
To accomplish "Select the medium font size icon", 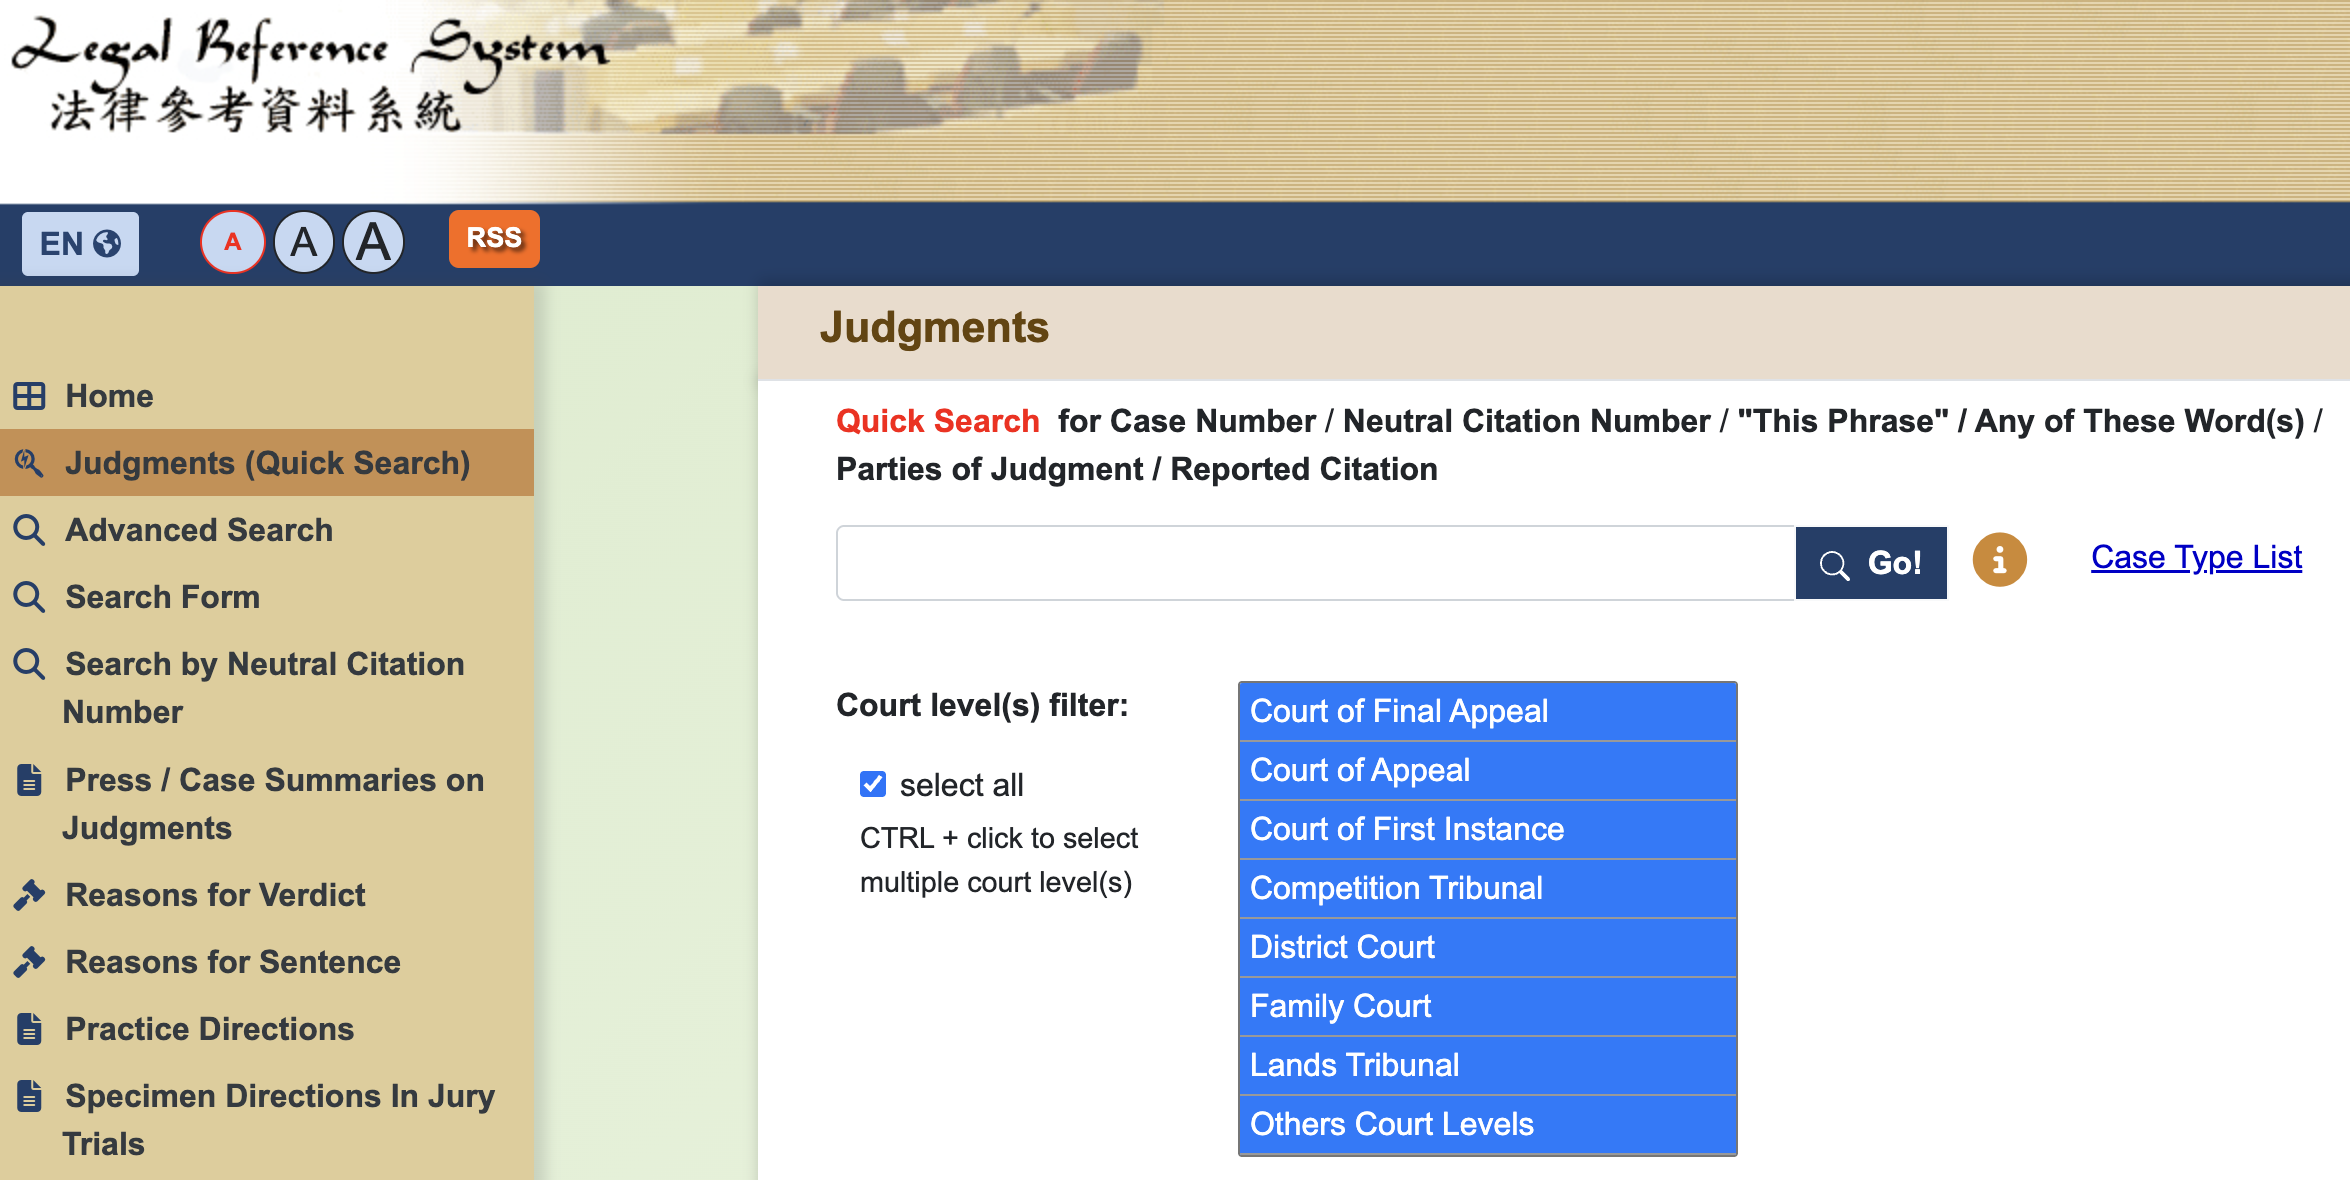I will [303, 242].
